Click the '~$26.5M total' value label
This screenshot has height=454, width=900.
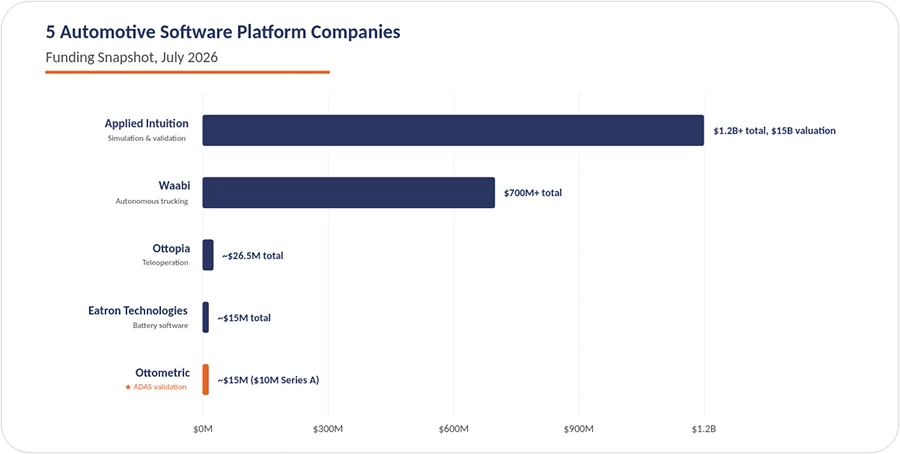click(253, 256)
